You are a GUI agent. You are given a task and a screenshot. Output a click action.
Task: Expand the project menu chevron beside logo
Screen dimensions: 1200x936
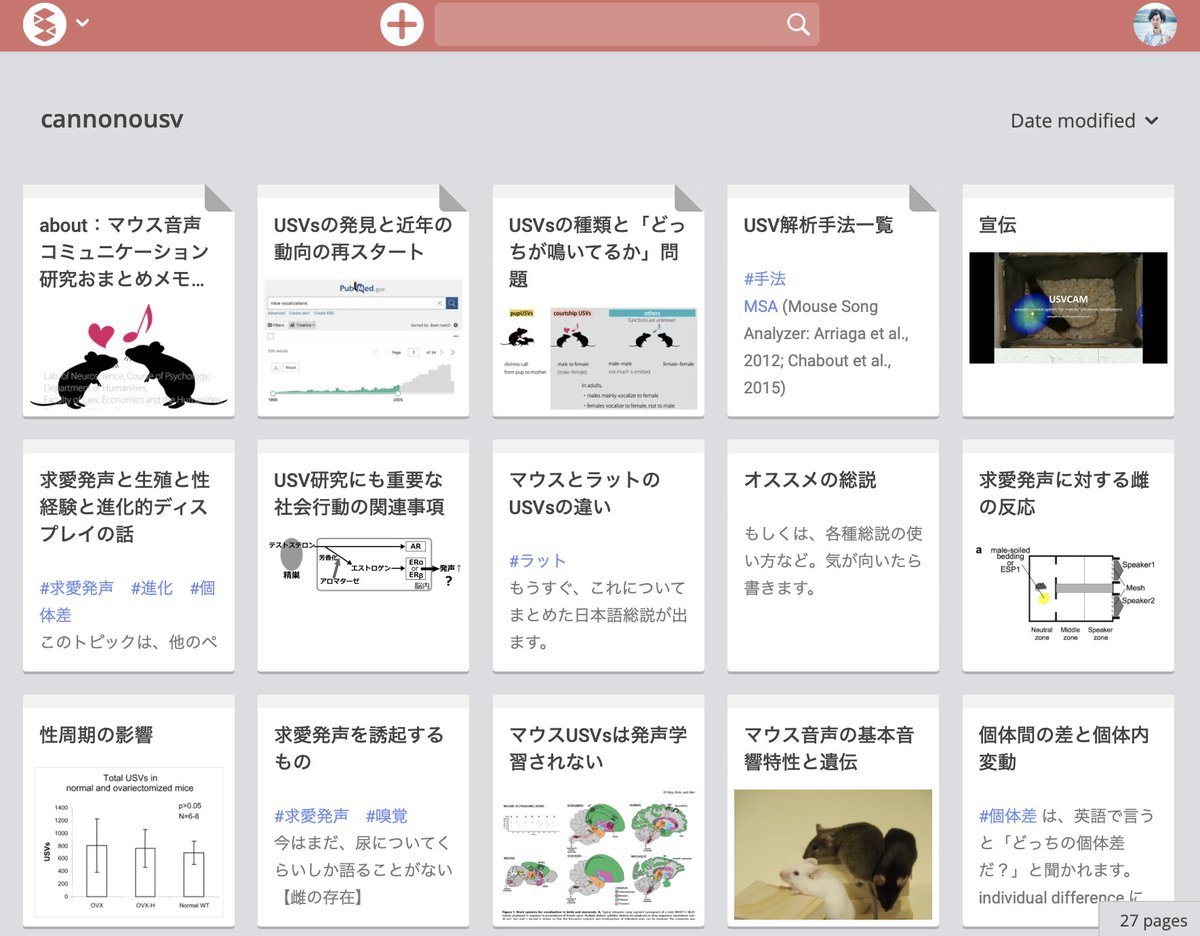point(83,23)
